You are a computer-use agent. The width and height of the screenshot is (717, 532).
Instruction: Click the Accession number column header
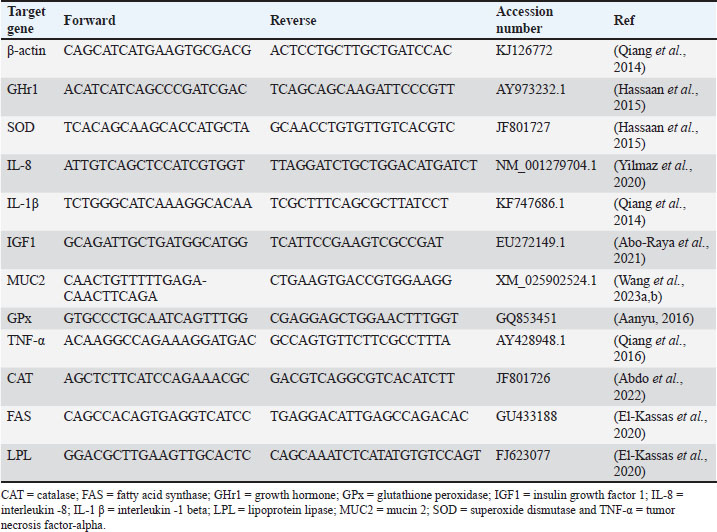point(525,20)
